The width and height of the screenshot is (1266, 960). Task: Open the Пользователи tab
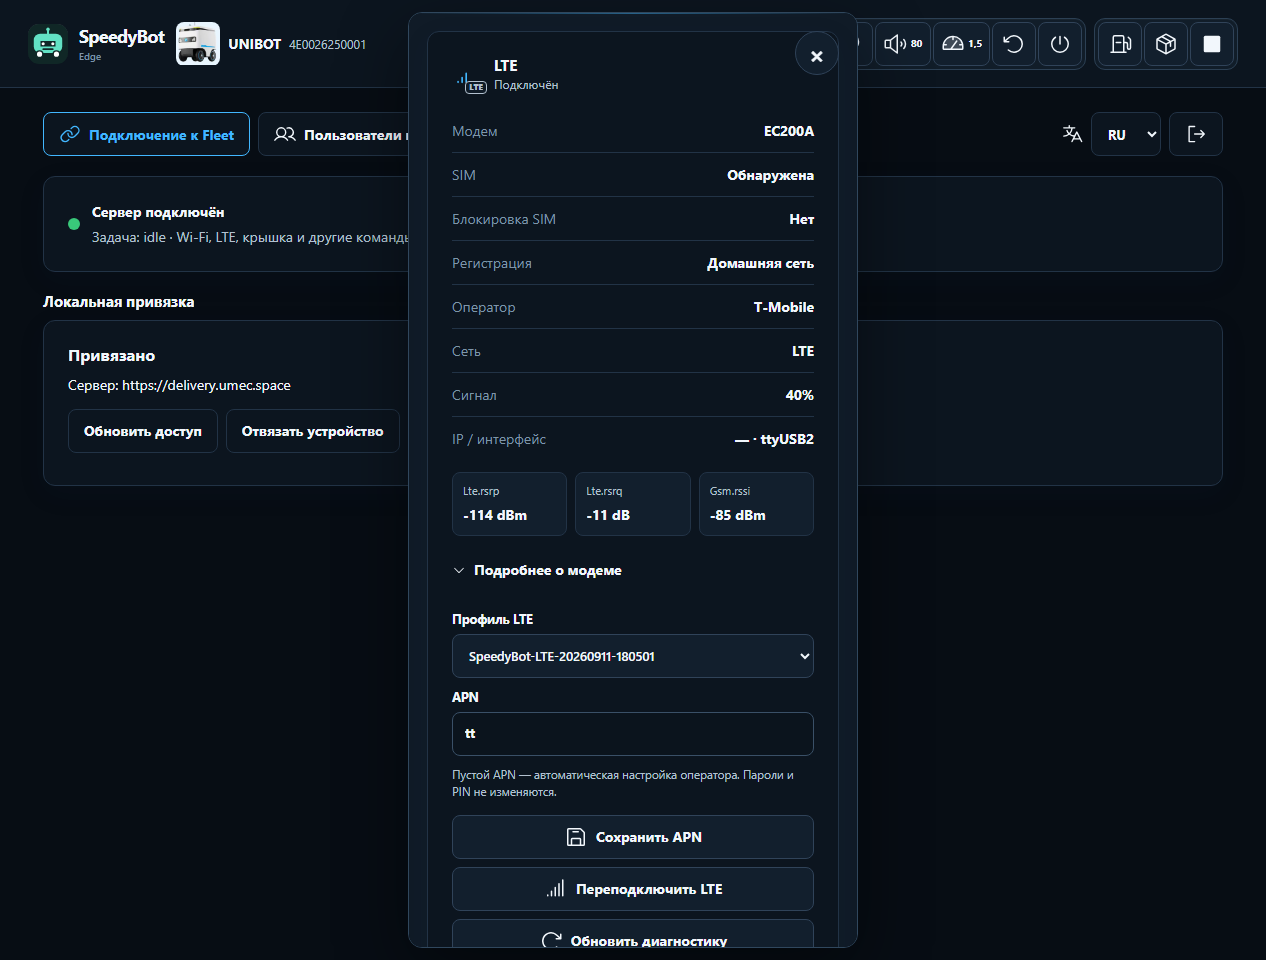point(334,134)
